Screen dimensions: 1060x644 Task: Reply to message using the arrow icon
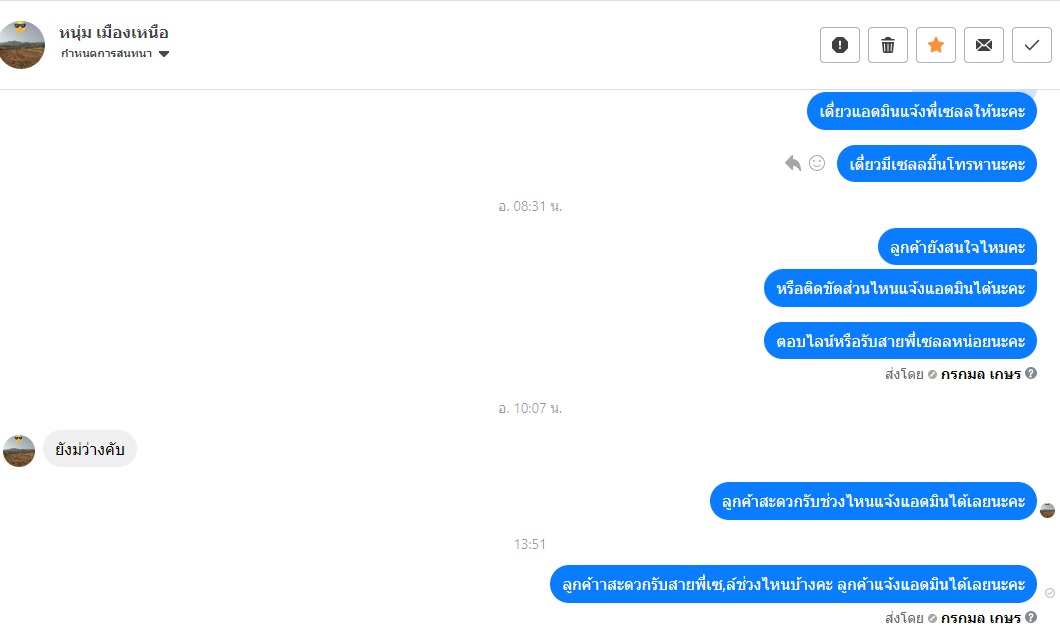pyautogui.click(x=793, y=163)
